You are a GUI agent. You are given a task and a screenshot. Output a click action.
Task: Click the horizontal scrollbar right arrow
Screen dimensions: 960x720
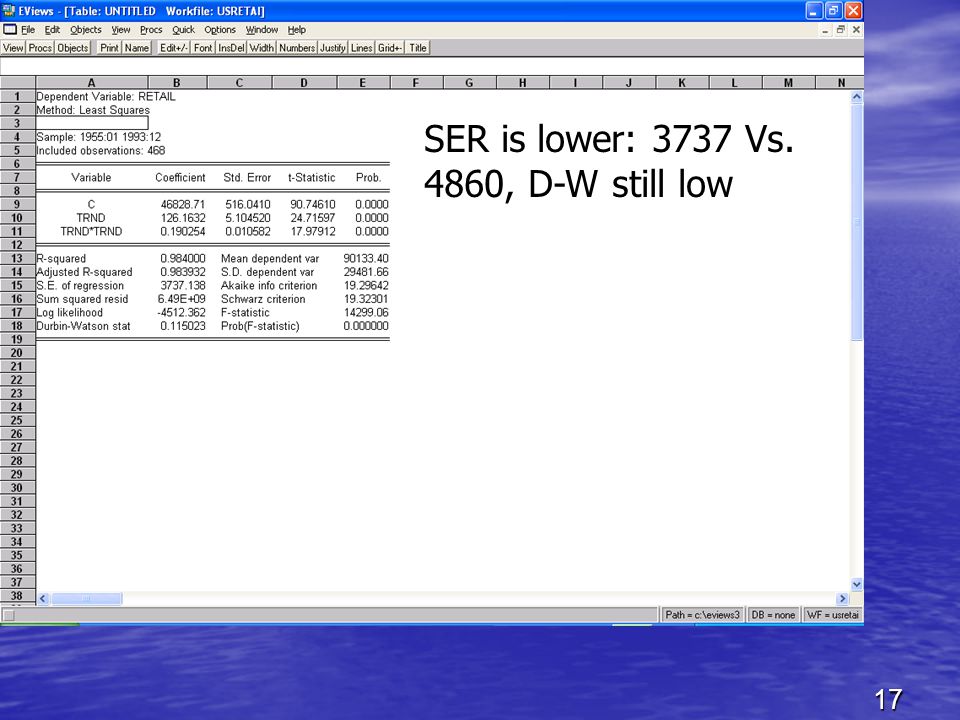point(842,599)
